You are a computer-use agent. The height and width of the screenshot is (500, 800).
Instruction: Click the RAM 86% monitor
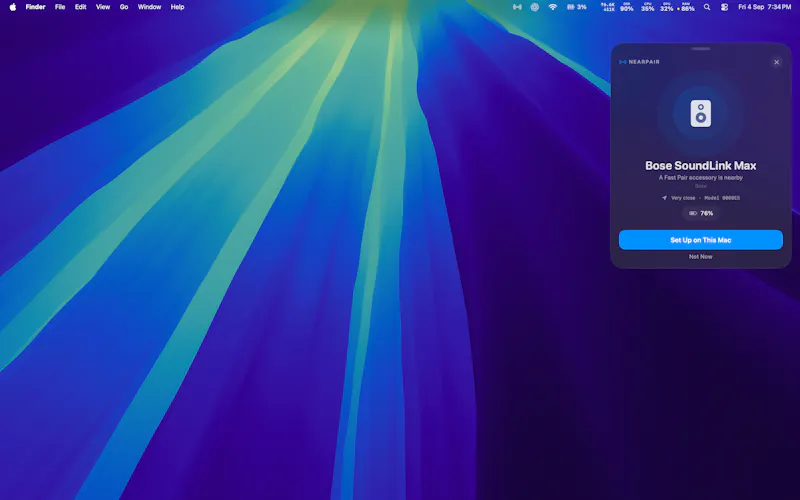(x=686, y=7)
